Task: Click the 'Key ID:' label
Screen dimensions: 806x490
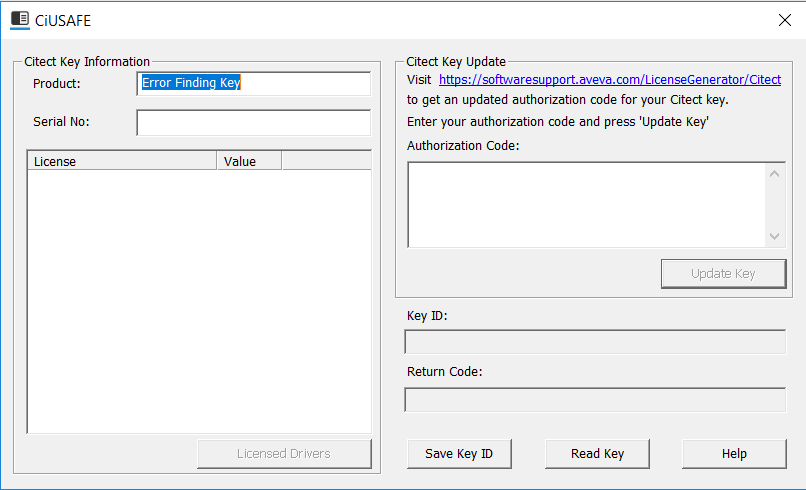Action: (427, 316)
